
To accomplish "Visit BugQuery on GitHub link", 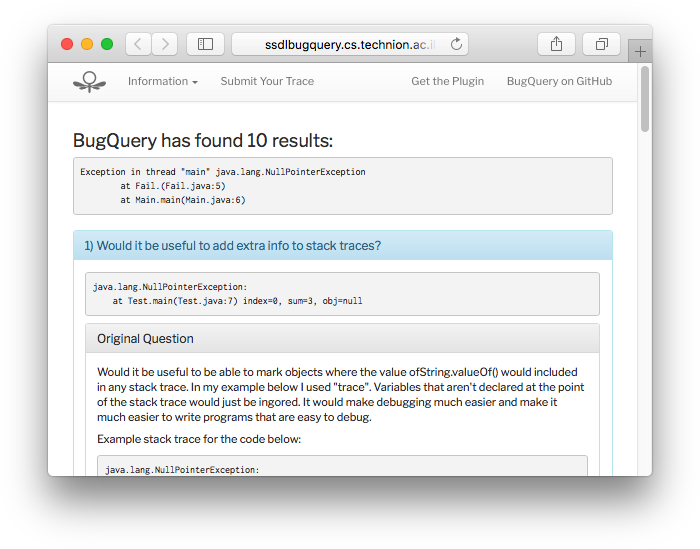I will click(x=559, y=81).
